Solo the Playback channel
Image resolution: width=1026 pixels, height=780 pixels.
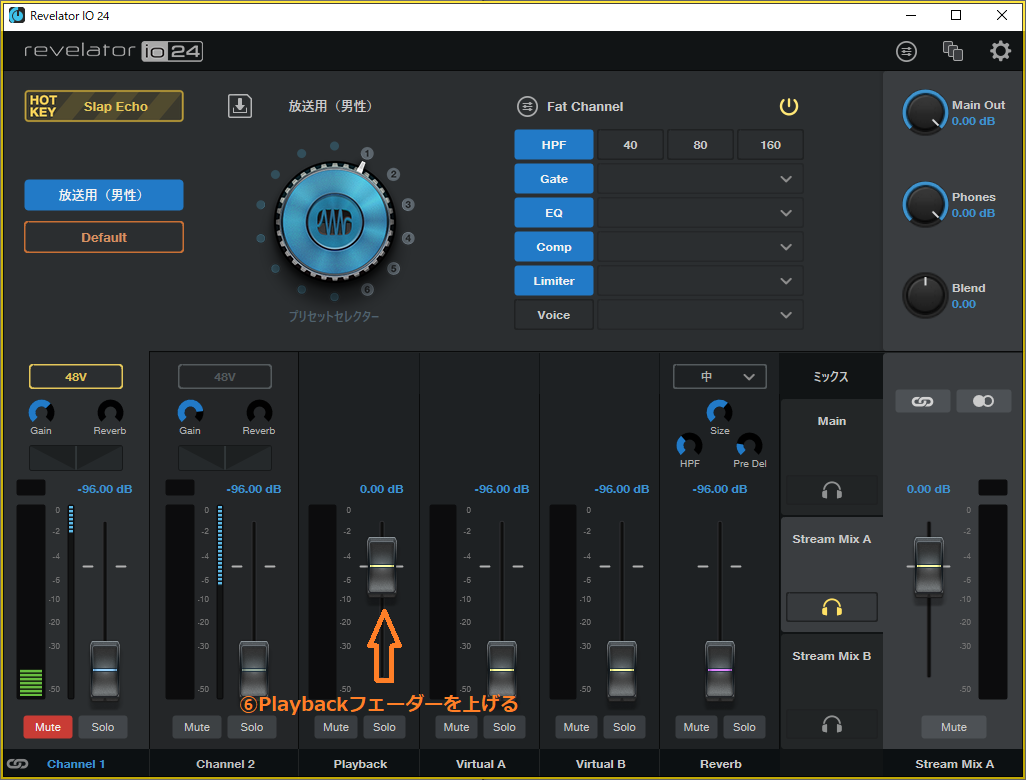(x=384, y=727)
